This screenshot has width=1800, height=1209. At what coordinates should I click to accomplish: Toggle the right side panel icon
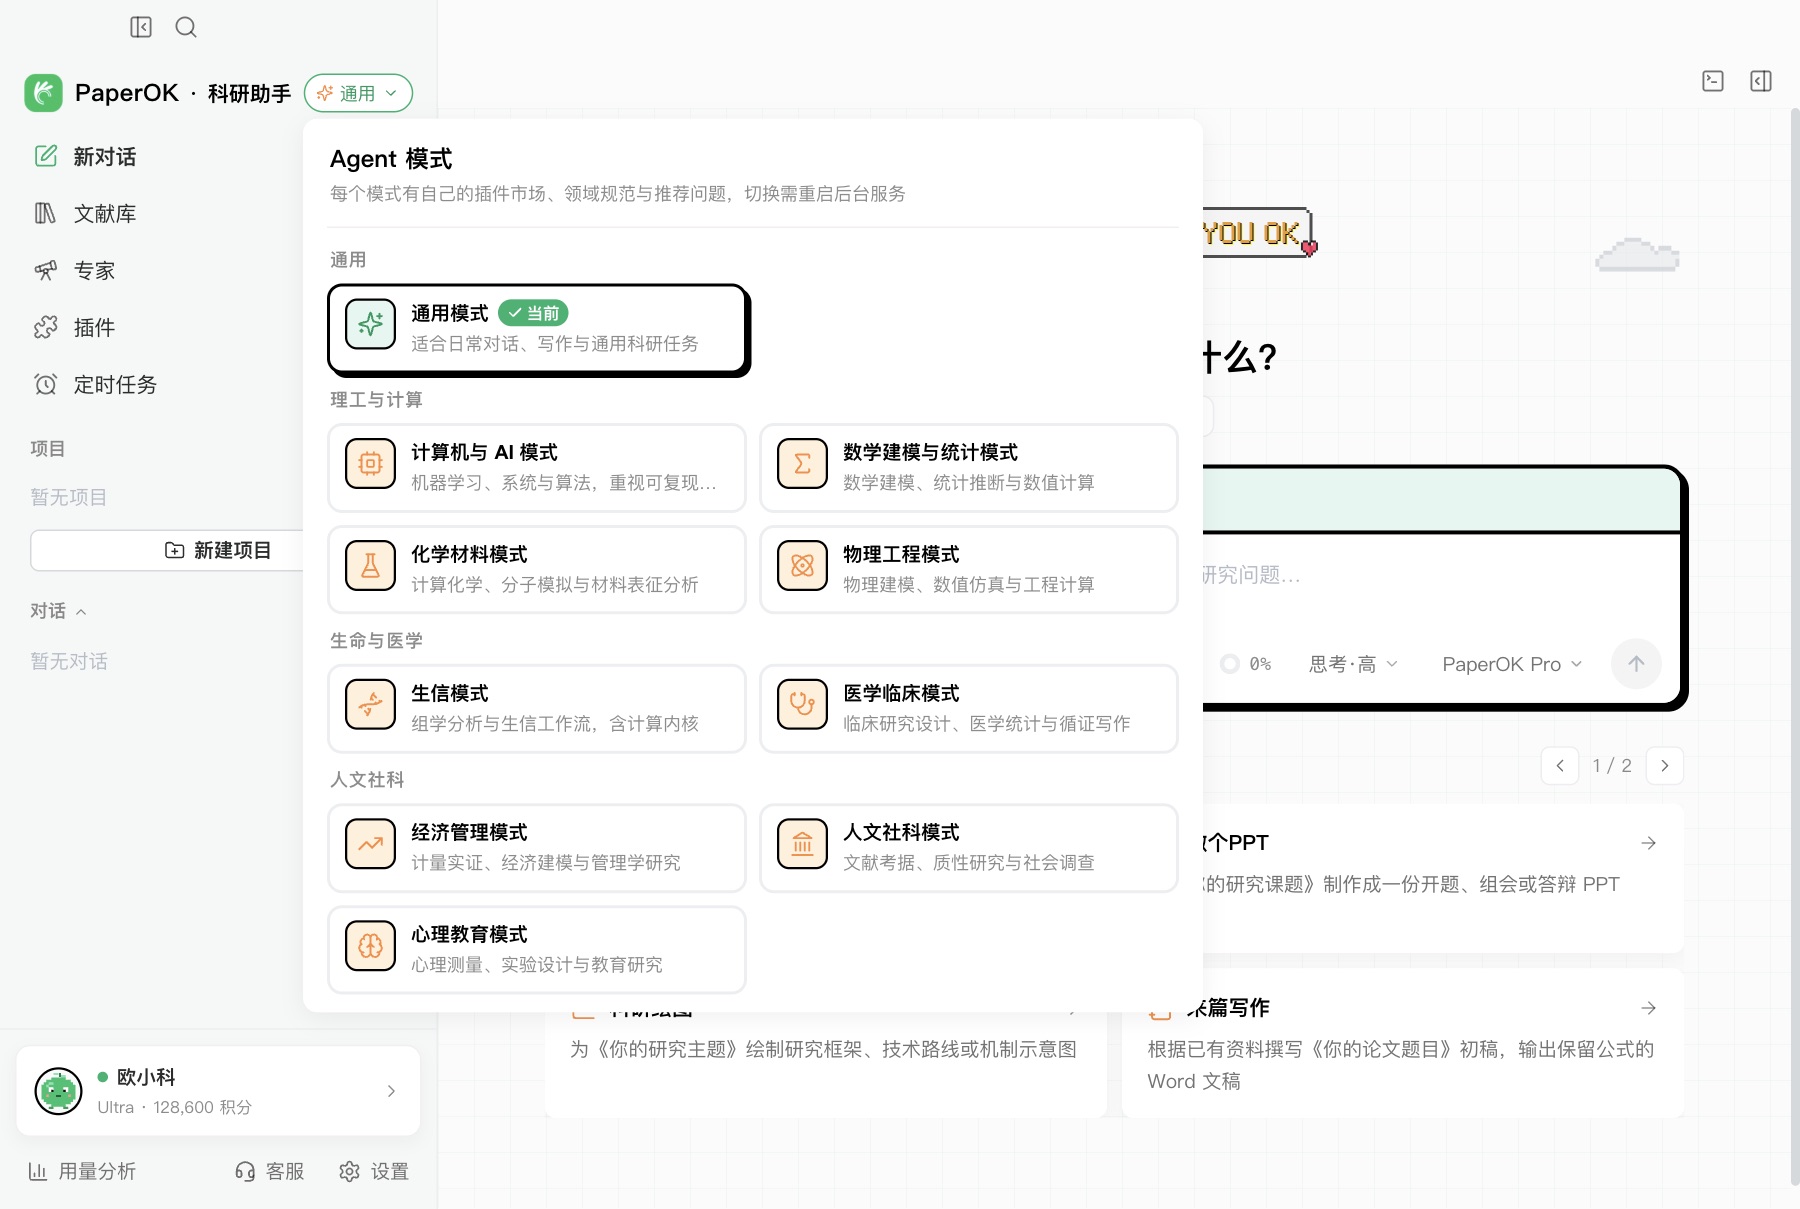pos(1761,81)
